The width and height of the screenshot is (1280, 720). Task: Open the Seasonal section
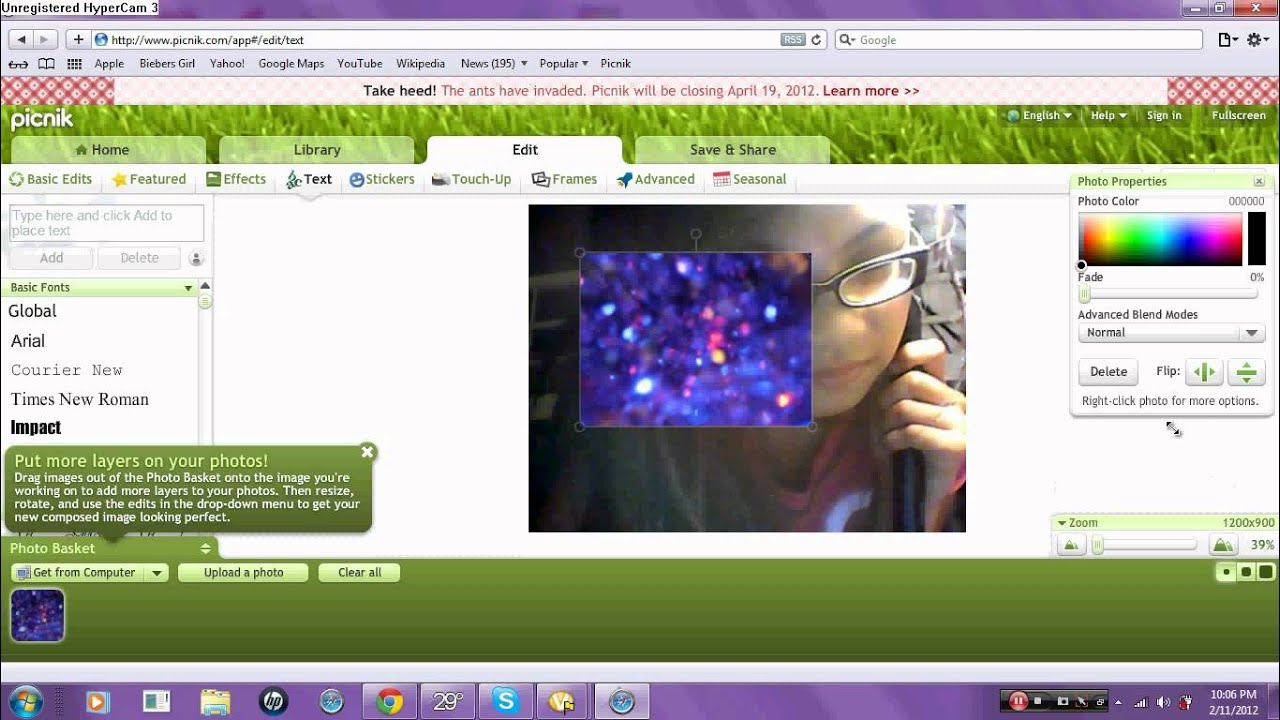749,179
